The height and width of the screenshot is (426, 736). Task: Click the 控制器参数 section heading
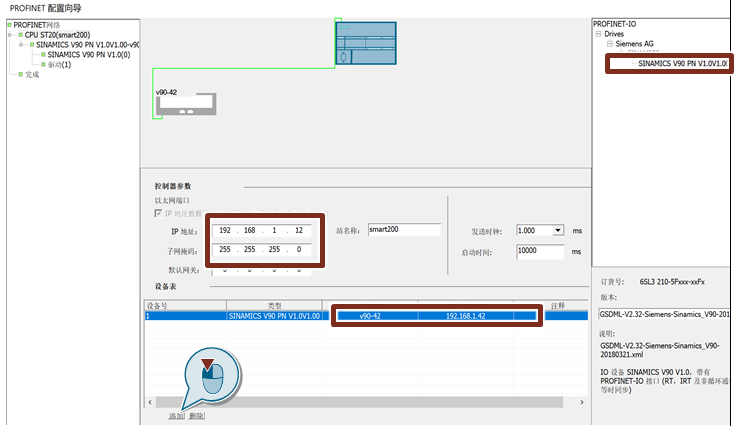tap(173, 186)
